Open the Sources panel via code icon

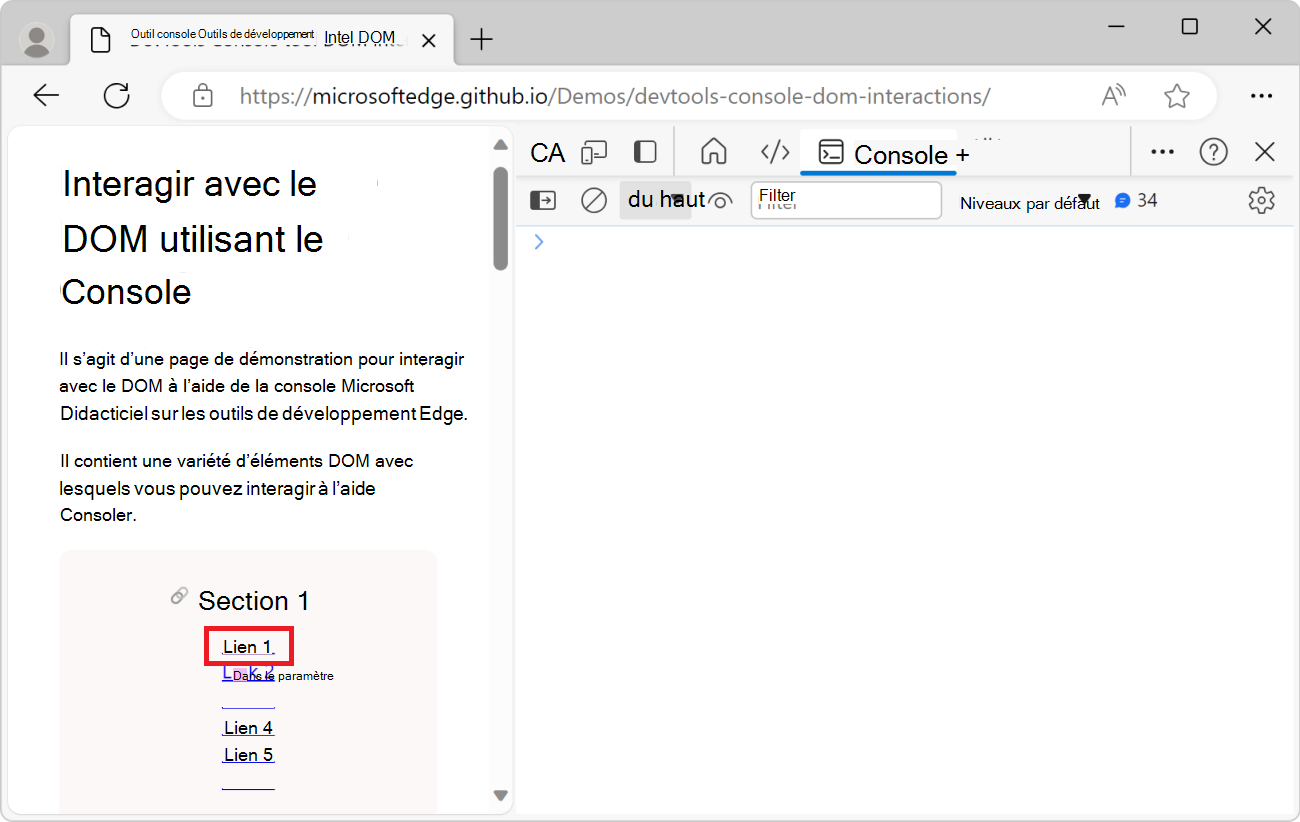click(x=775, y=152)
